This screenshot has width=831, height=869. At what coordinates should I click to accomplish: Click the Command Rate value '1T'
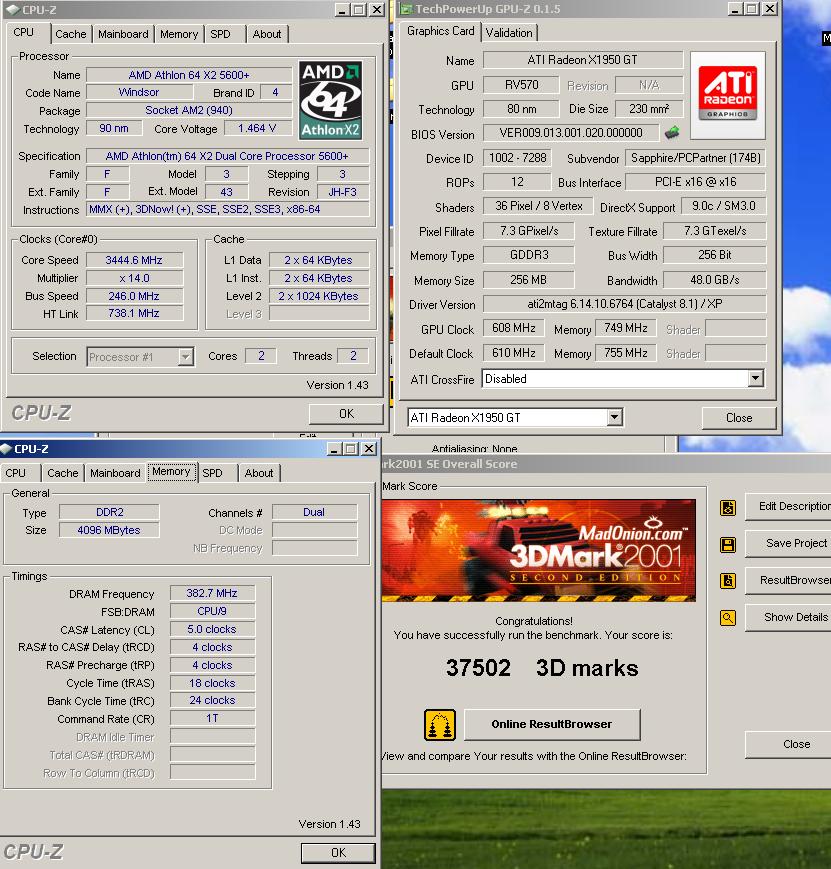coord(212,718)
